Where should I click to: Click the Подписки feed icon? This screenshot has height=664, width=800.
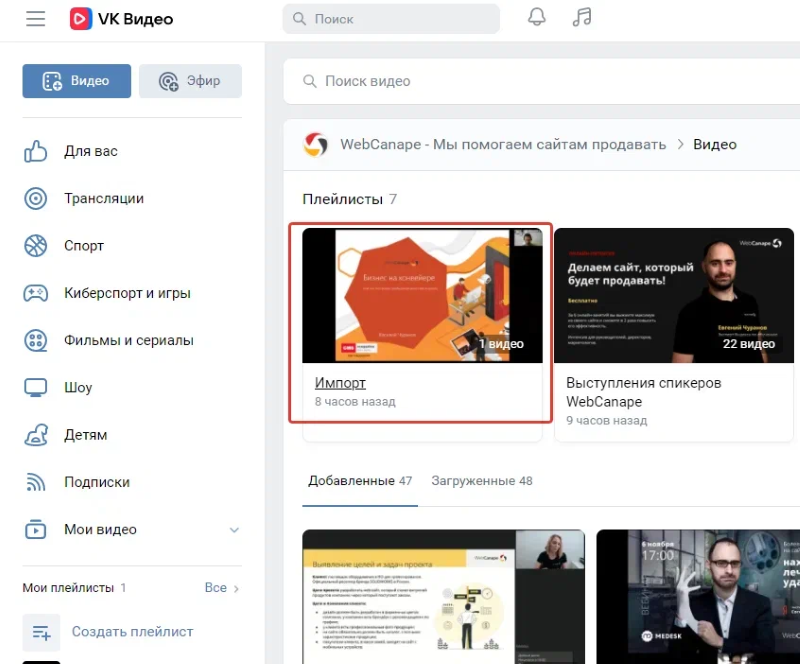click(36, 482)
